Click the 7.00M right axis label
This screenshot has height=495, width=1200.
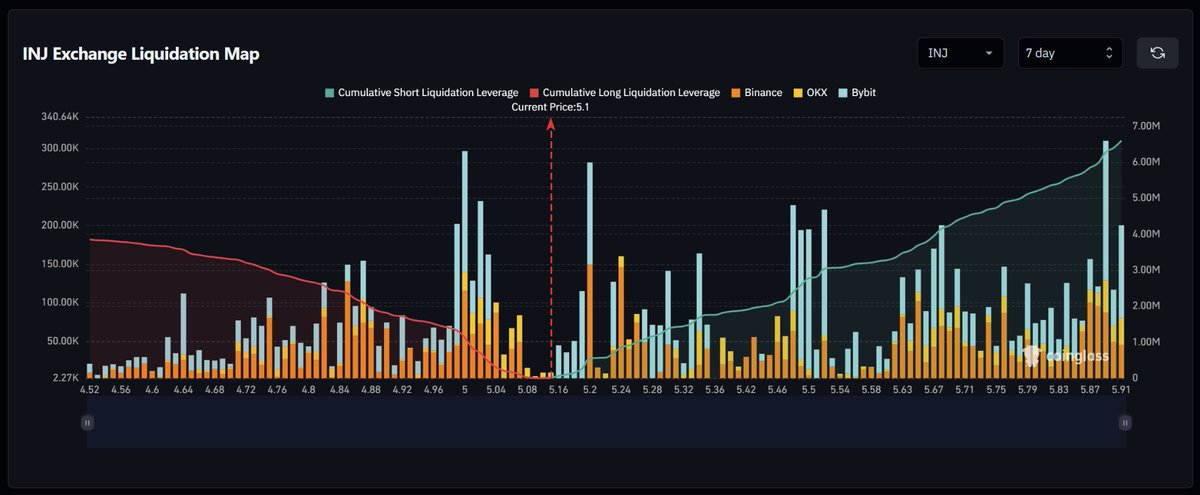tap(1146, 127)
